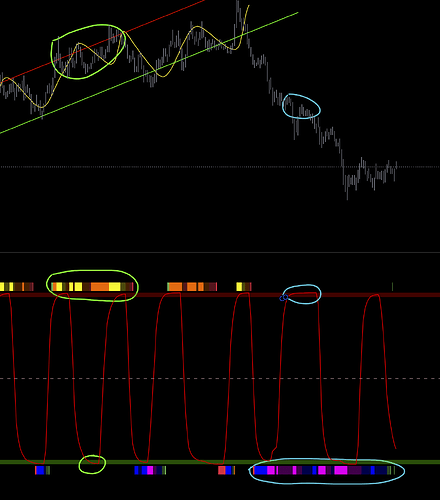This screenshot has height=500, width=440.
Task: Click the second orange top color bar group
Action: tap(192, 287)
